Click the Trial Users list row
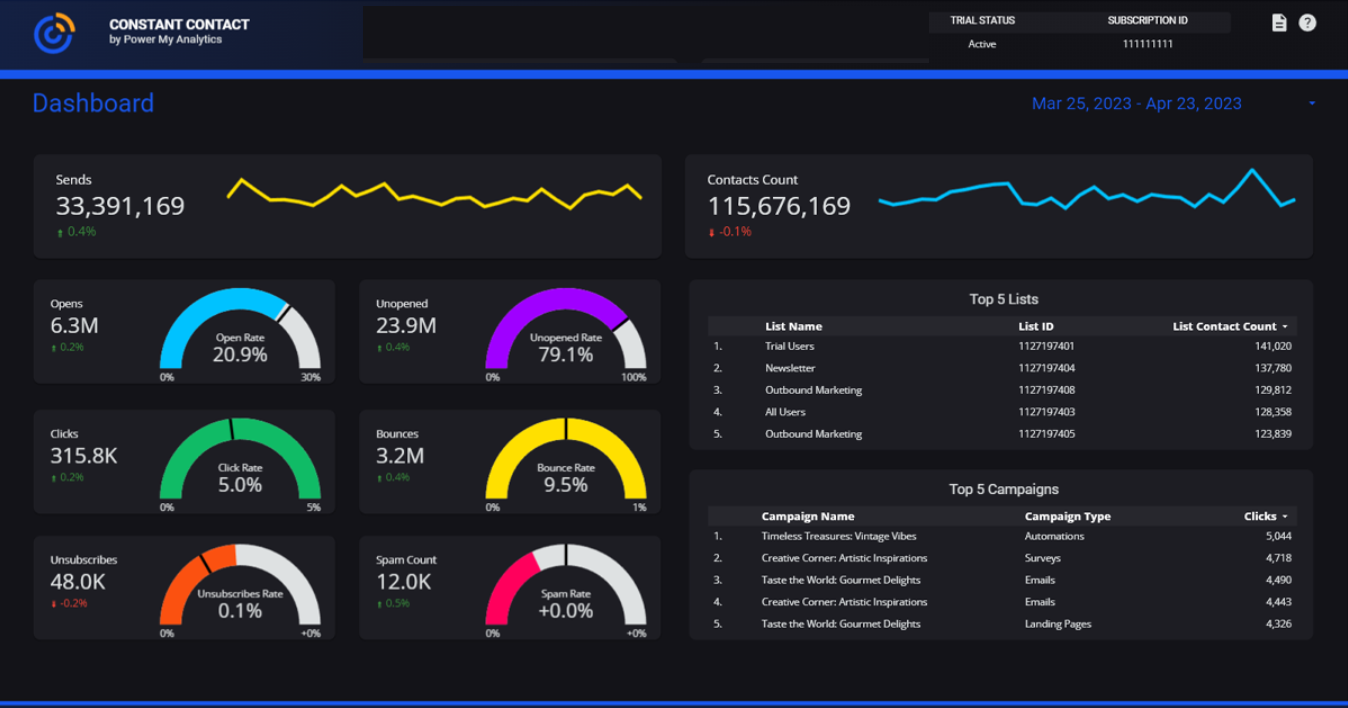This screenshot has height=708, width=1348. coord(1002,346)
